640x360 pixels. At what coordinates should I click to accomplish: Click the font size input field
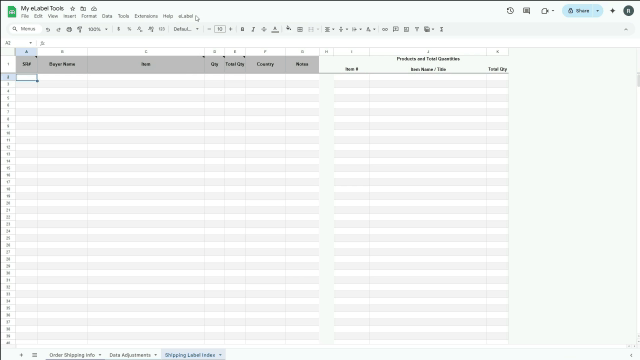[x=220, y=29]
